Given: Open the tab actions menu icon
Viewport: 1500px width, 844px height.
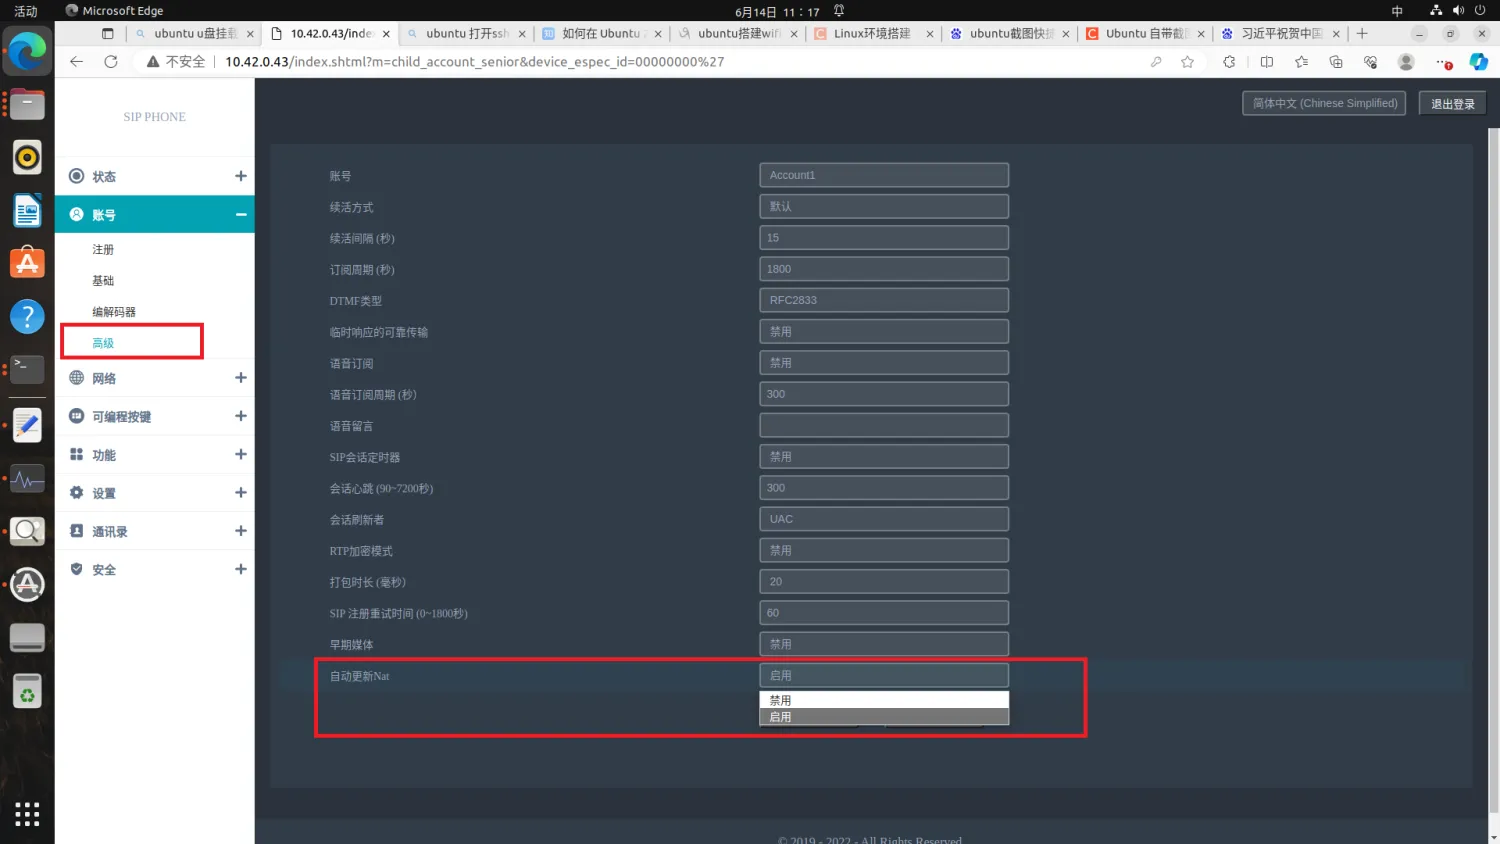Looking at the screenshot, I should point(108,33).
